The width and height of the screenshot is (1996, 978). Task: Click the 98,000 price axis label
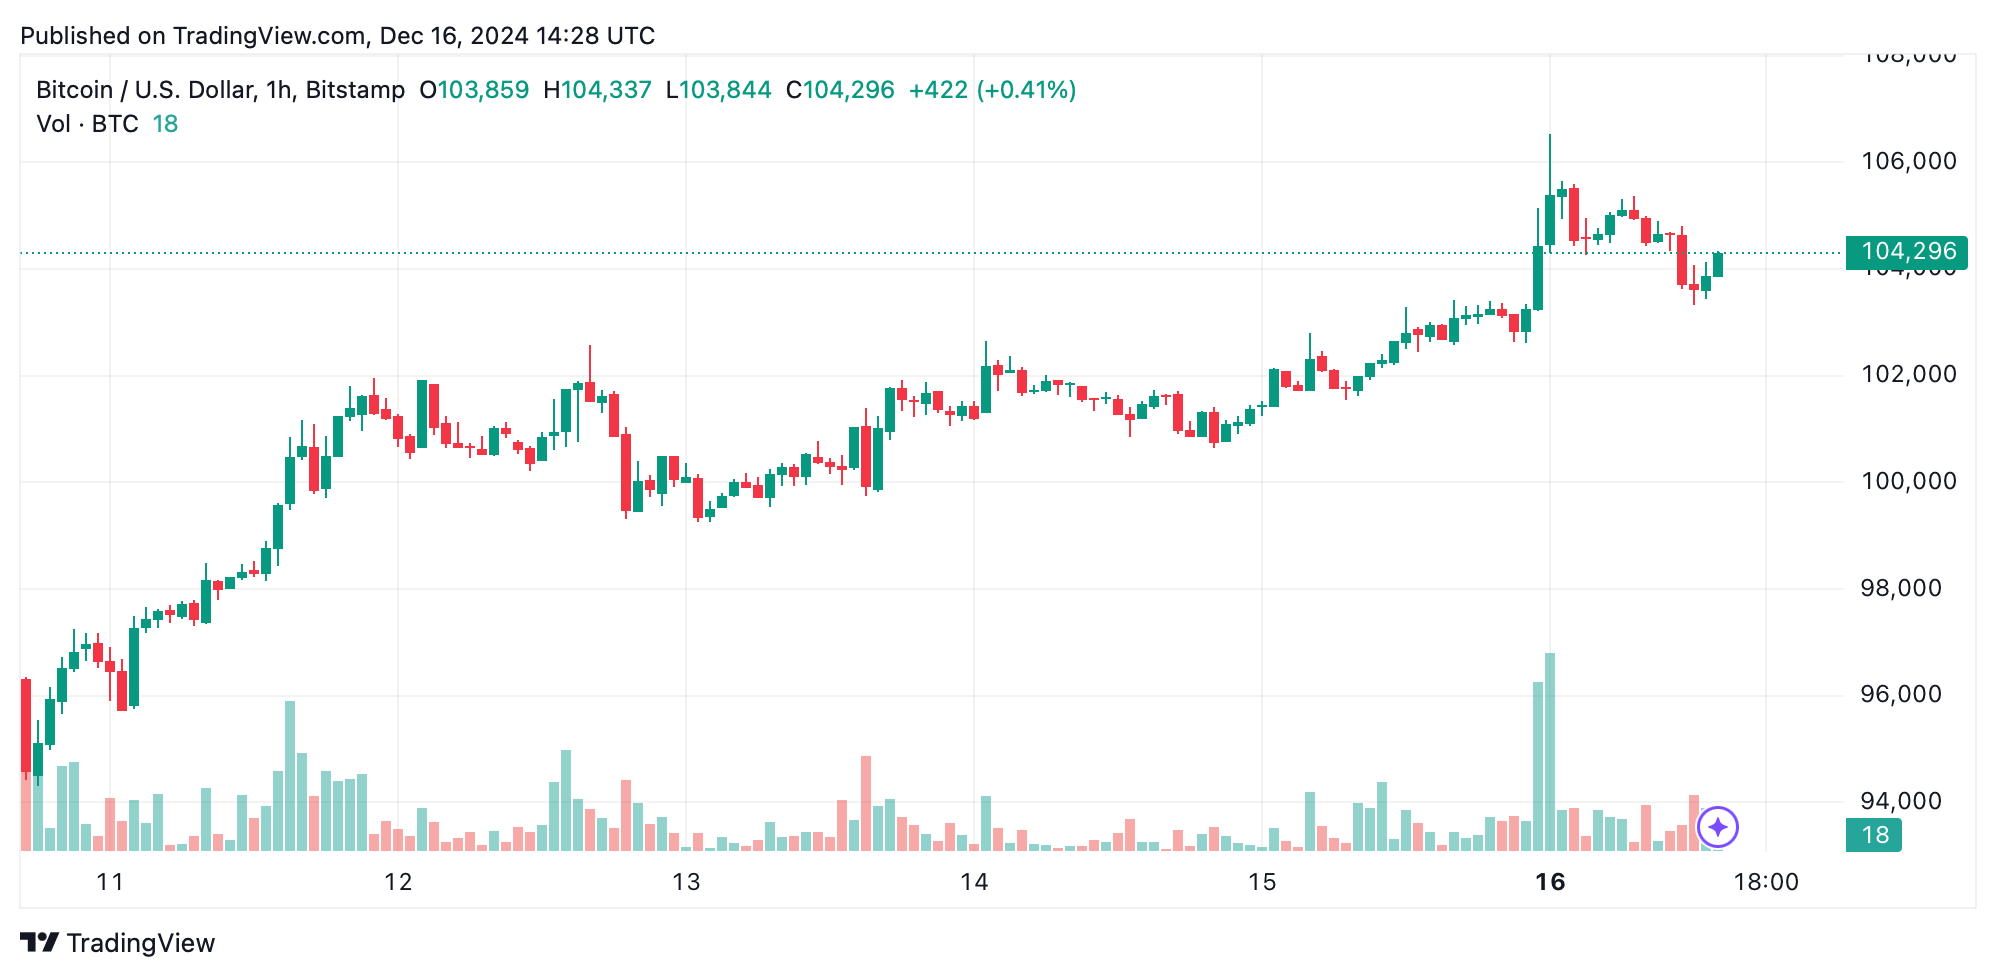1901,588
